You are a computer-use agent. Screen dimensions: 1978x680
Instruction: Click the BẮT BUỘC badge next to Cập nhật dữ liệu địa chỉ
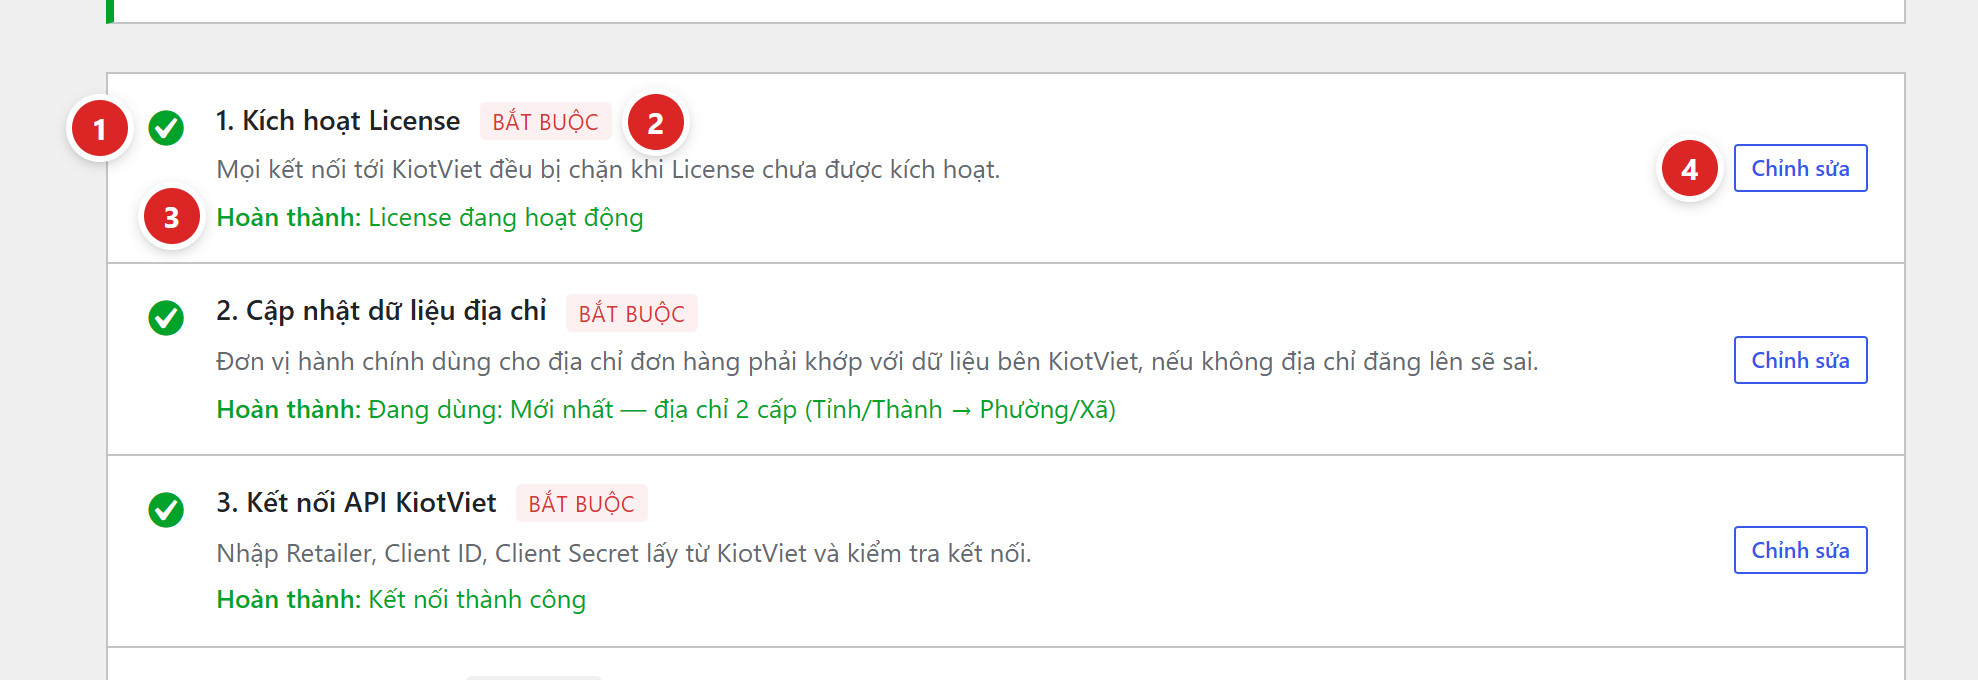coord(631,313)
